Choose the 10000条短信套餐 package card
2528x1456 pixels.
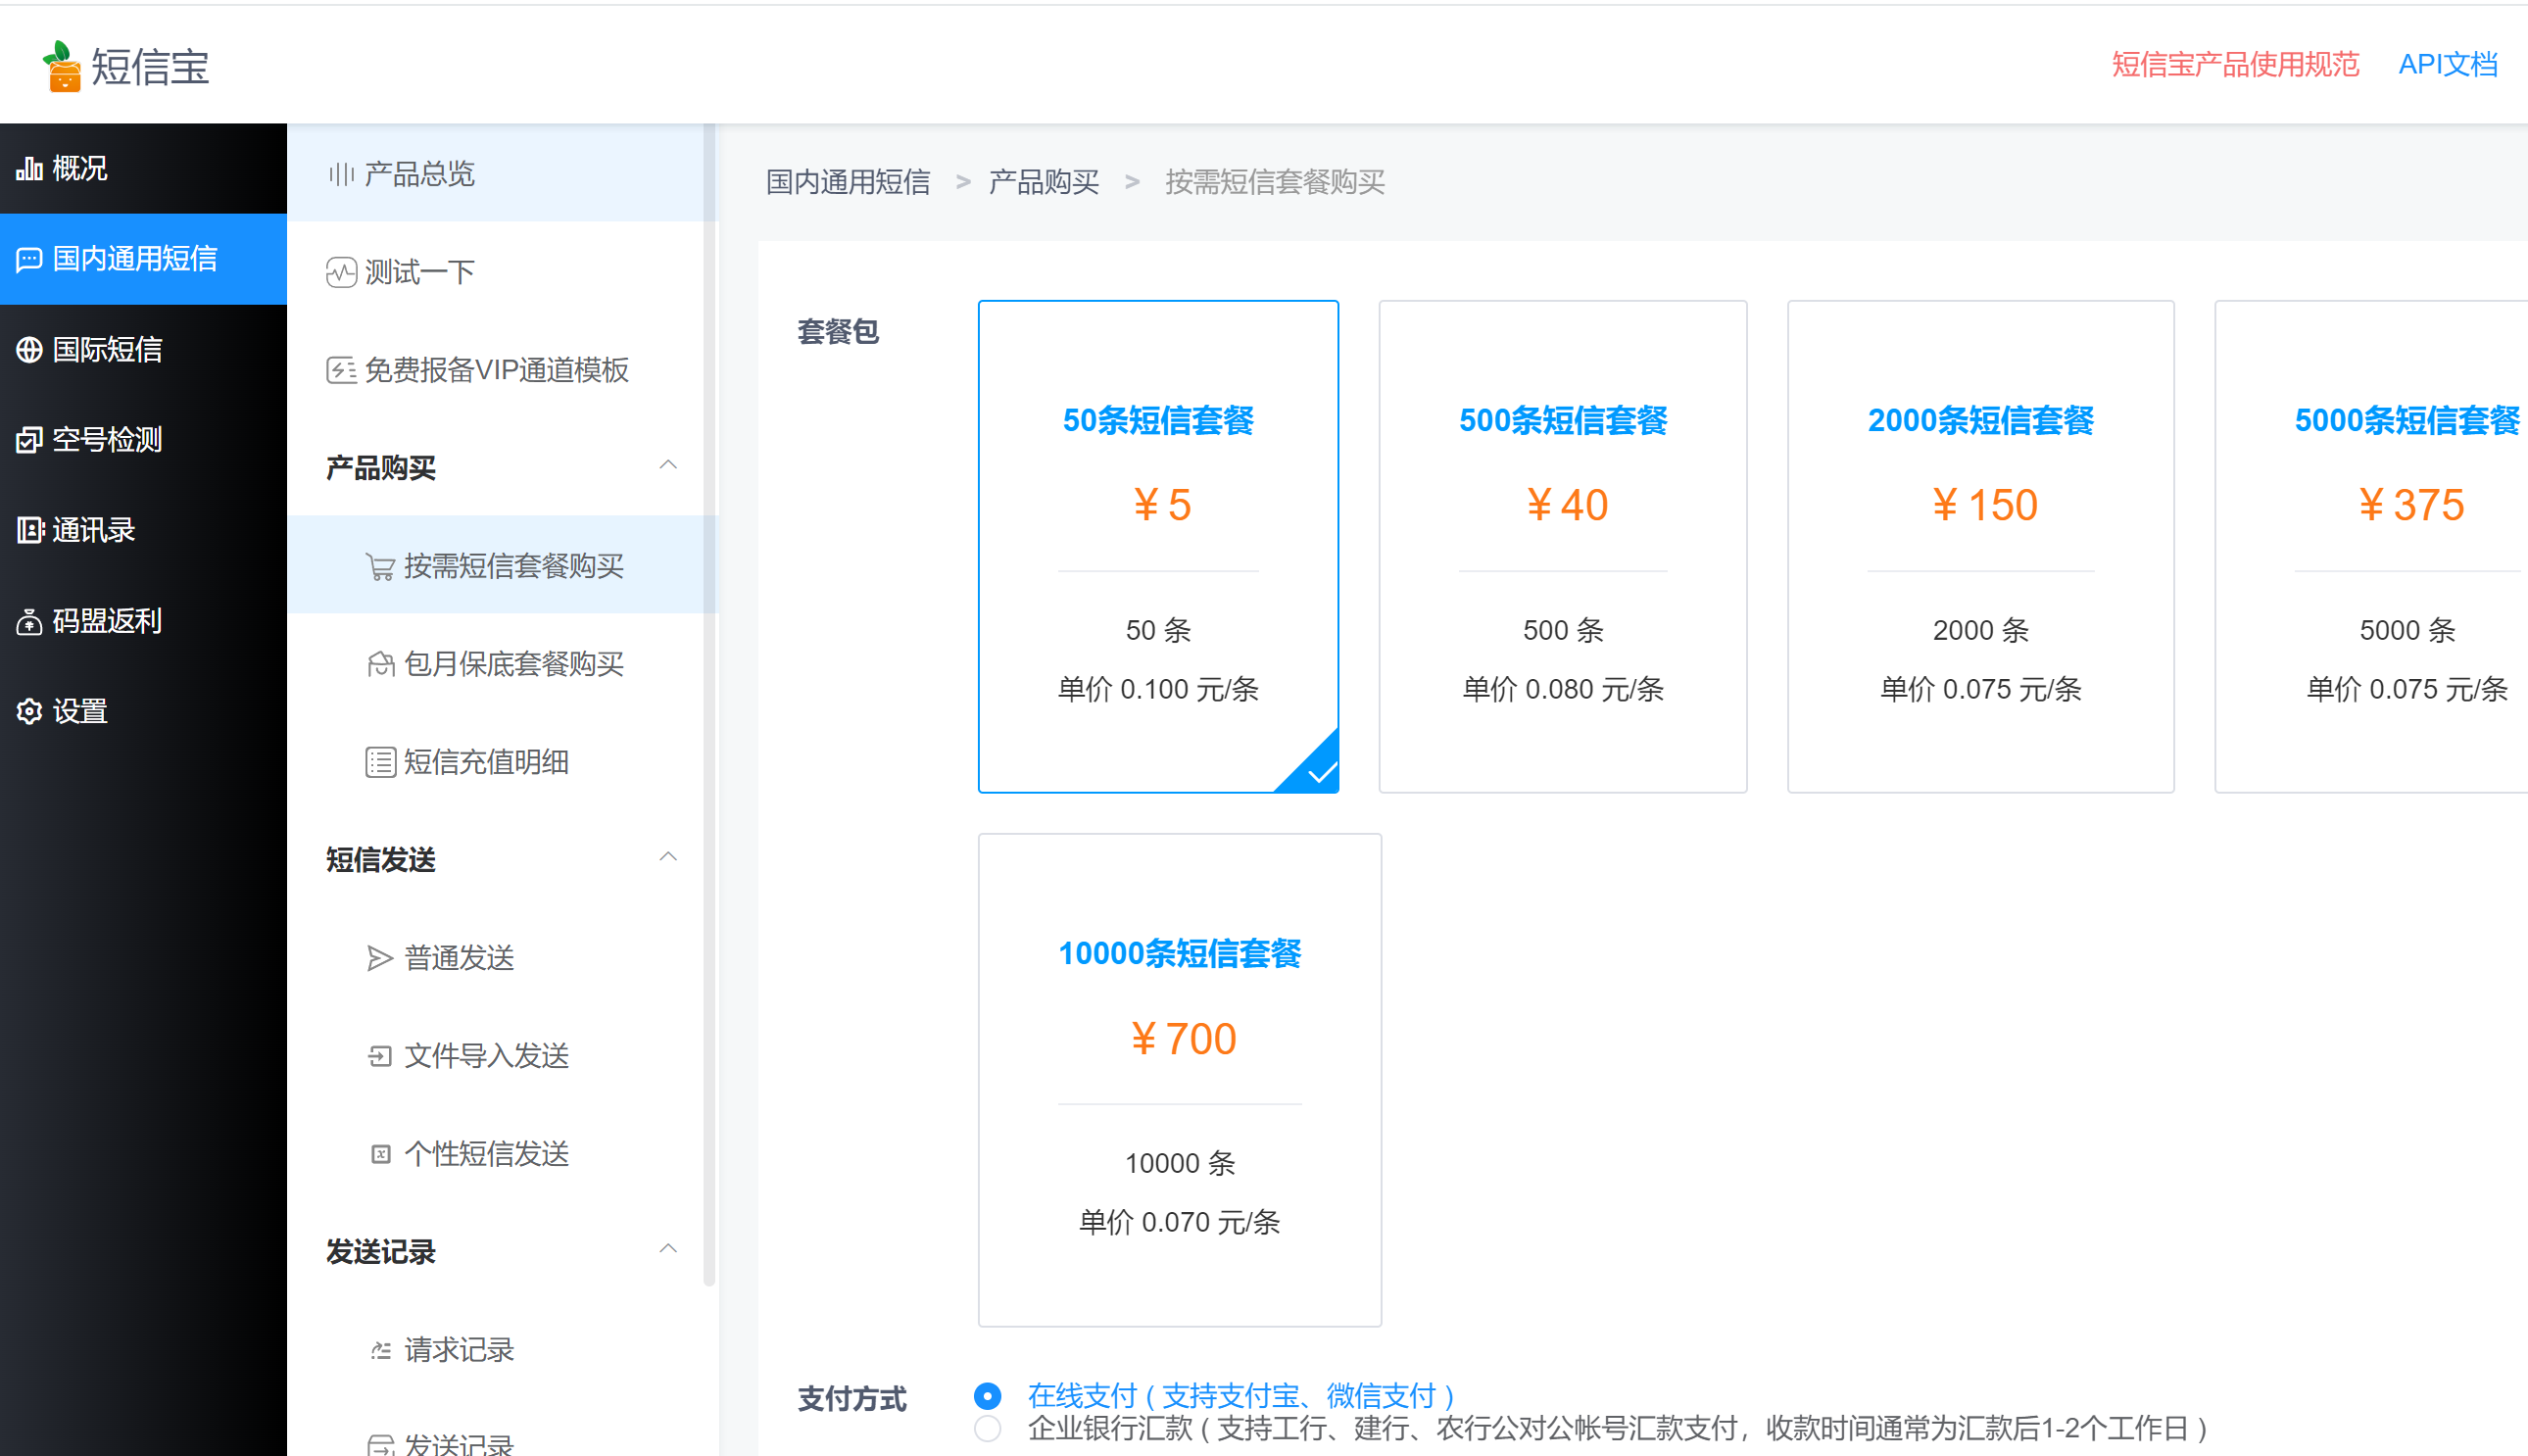coord(1179,1079)
